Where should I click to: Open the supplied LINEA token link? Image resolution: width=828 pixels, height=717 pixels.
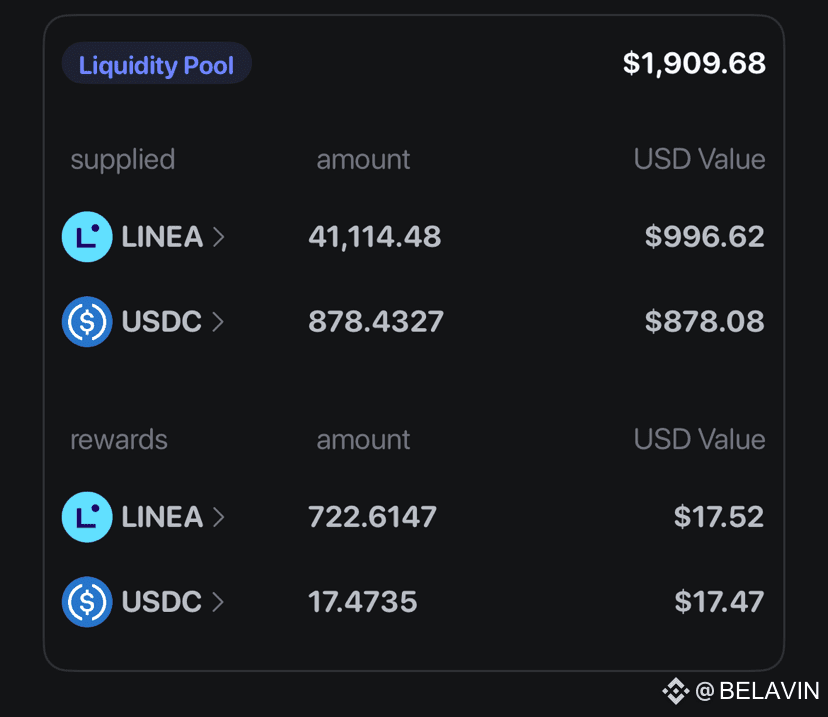pyautogui.click(x=162, y=237)
